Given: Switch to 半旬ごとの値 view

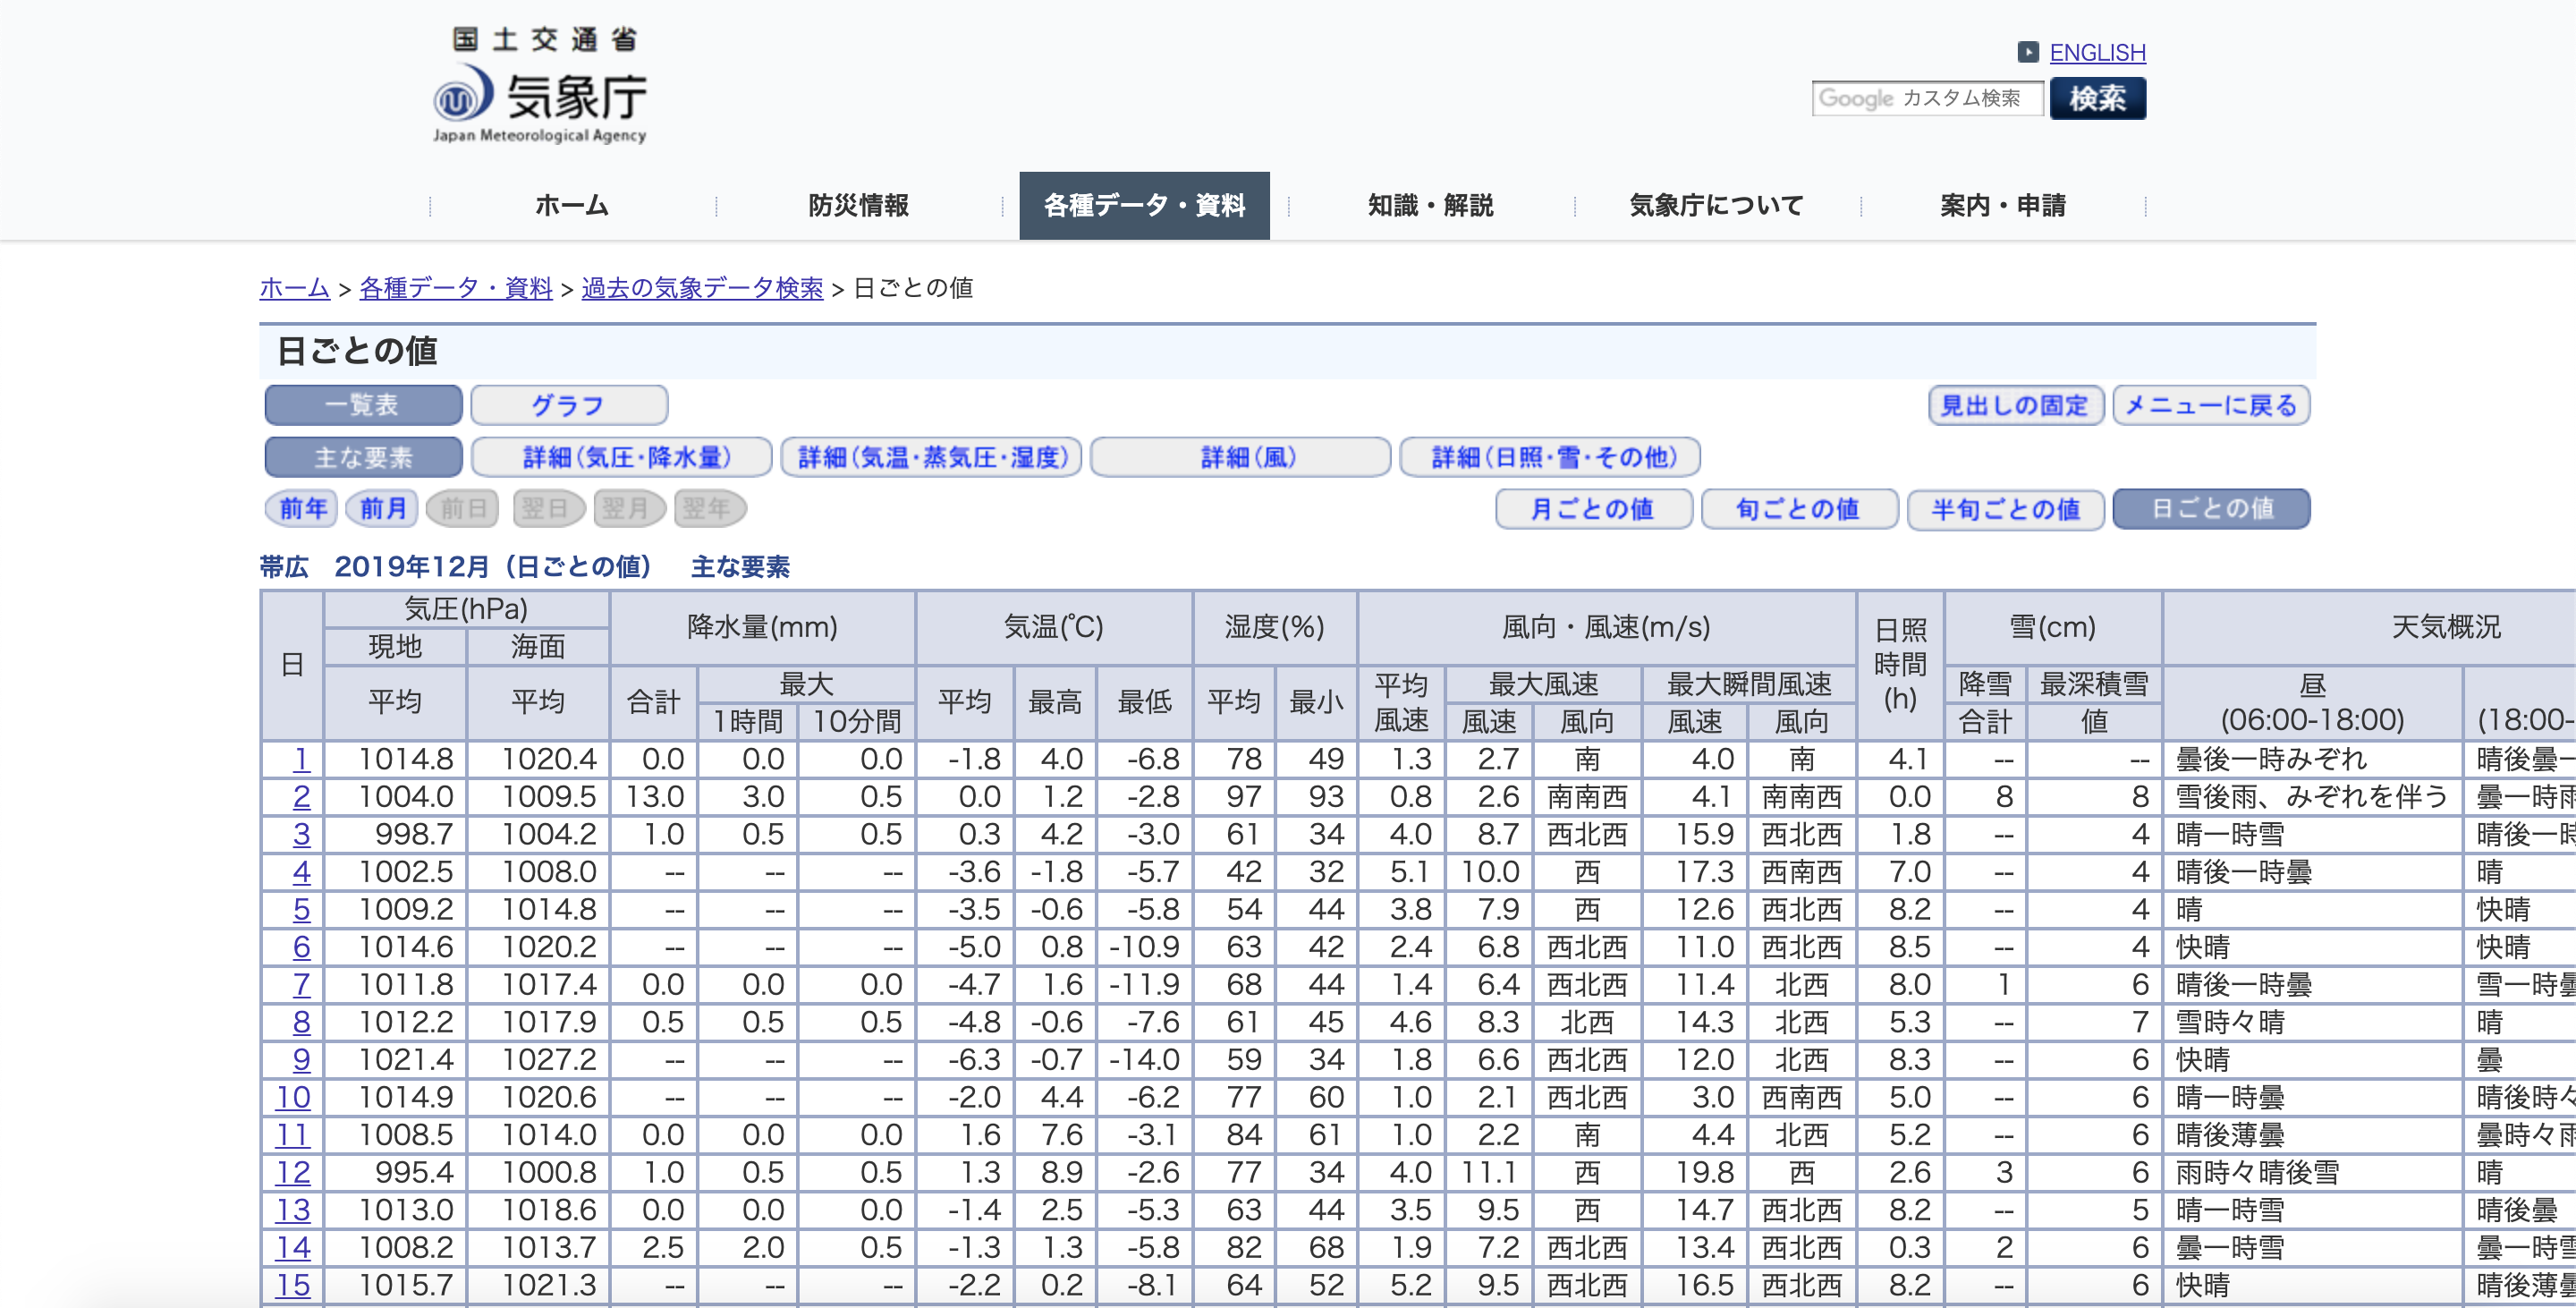Looking at the screenshot, I should [2005, 508].
